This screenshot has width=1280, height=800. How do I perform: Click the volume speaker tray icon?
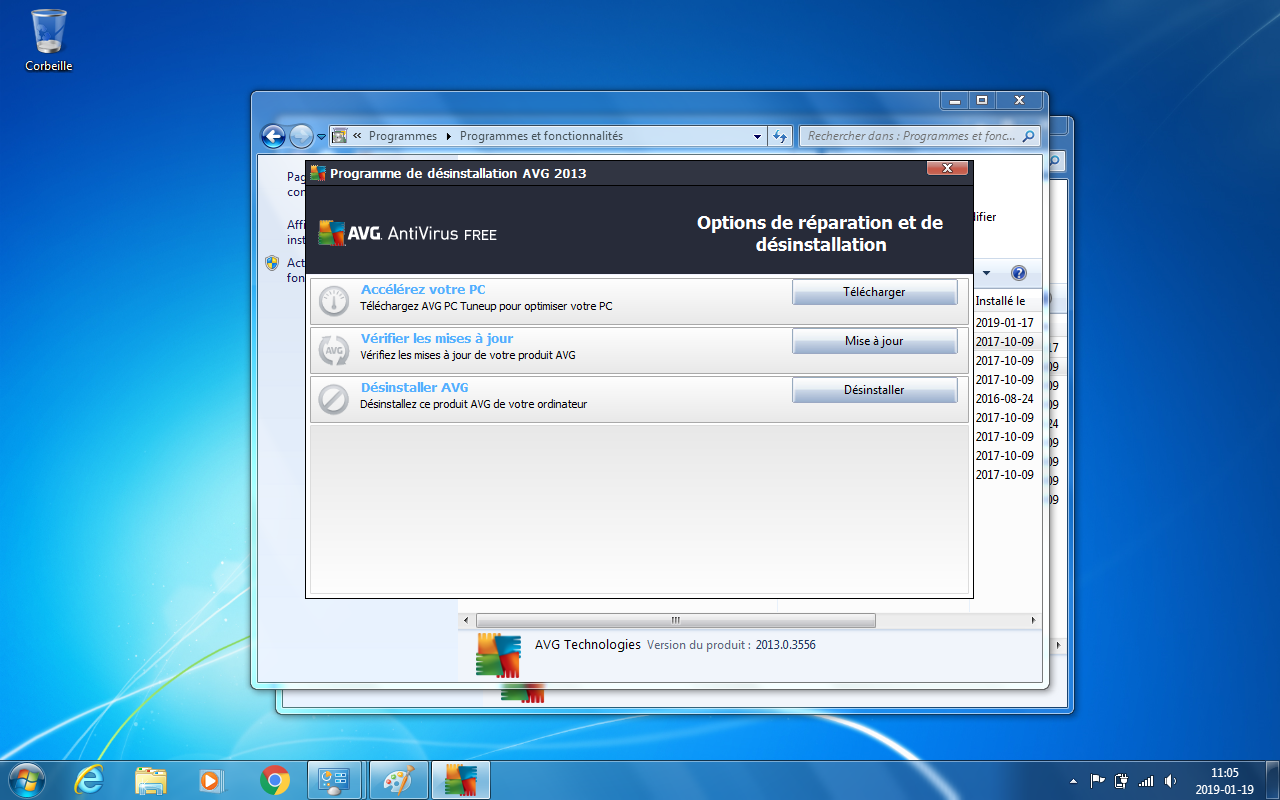point(1170,781)
